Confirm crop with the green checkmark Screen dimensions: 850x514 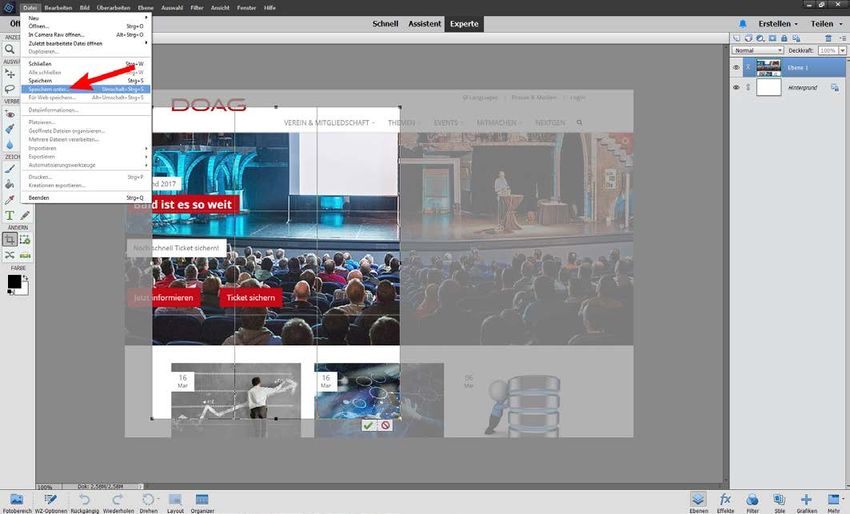(x=368, y=425)
